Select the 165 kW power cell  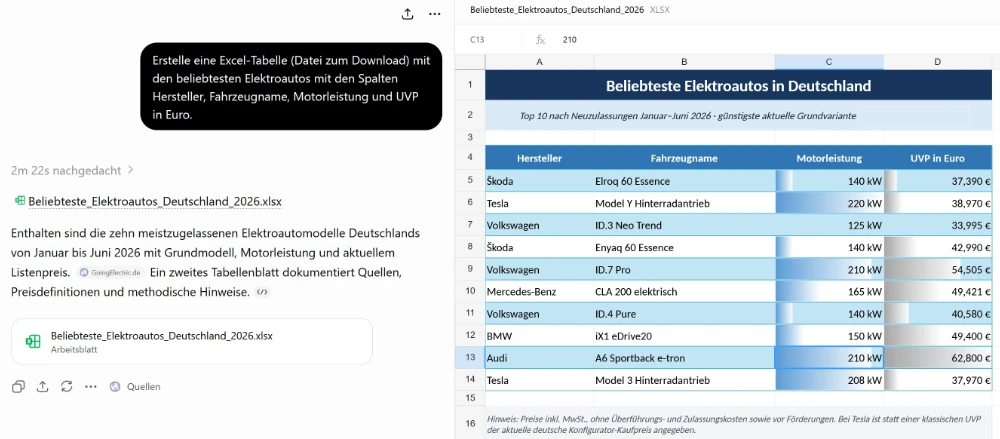point(829,292)
